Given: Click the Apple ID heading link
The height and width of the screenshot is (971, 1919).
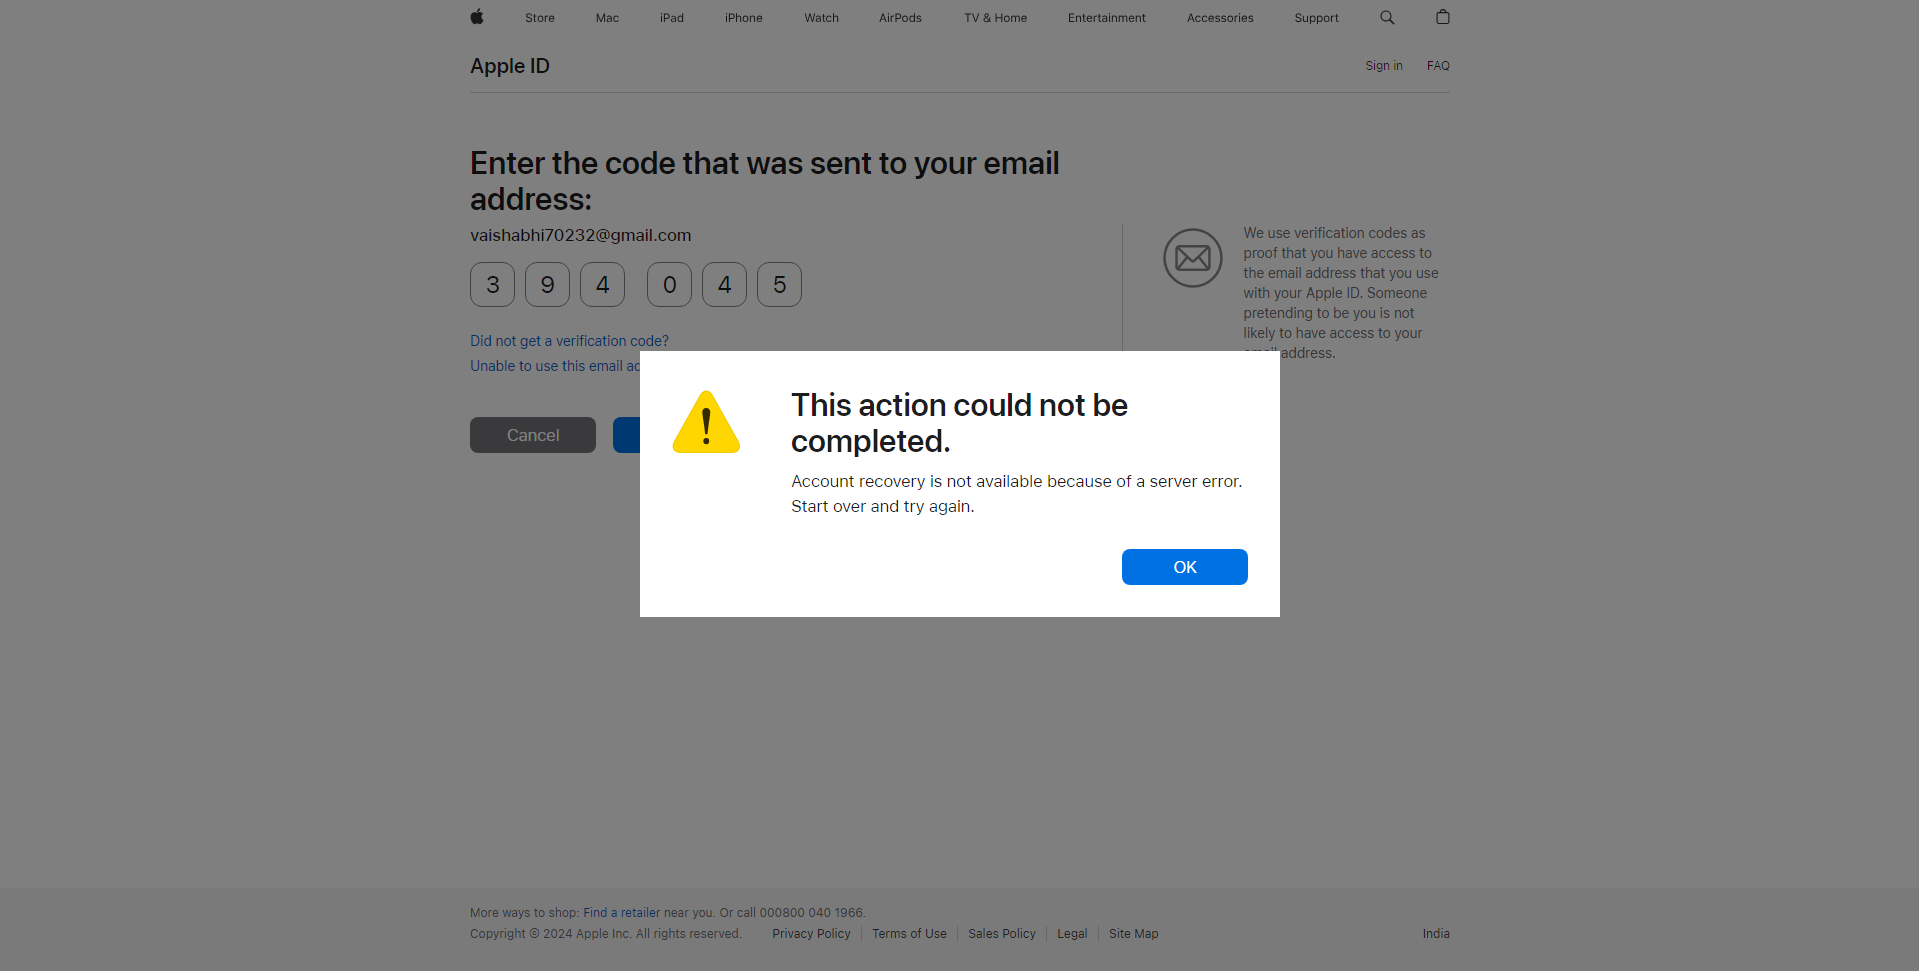Looking at the screenshot, I should coord(510,66).
